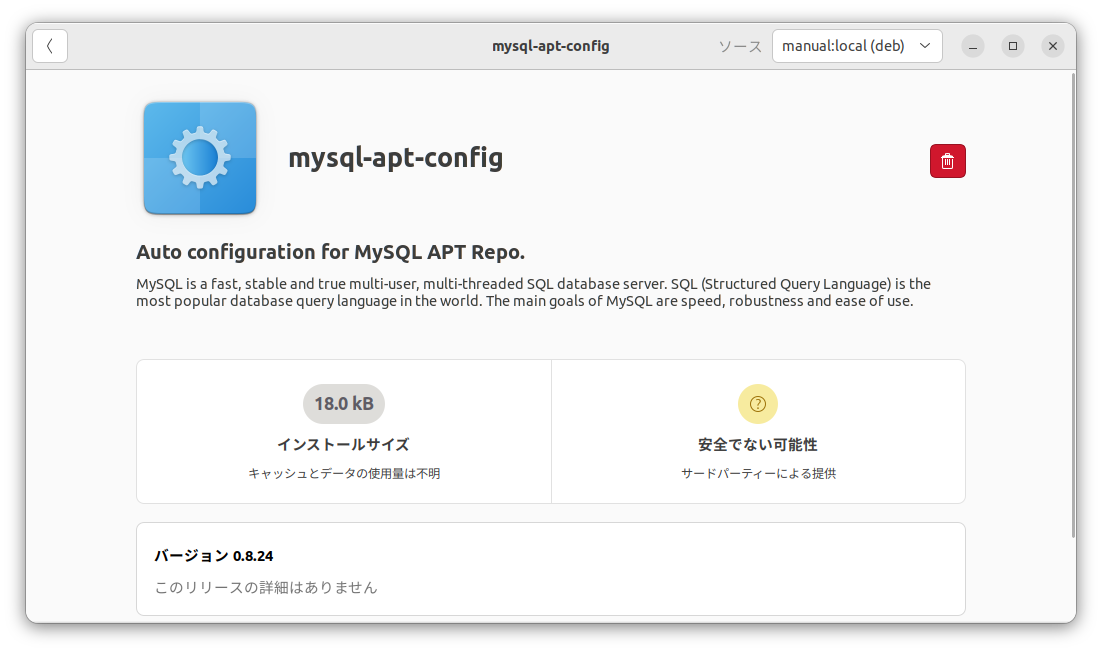
Task: Click the サードパーティーによる提供 text
Action: click(x=758, y=474)
